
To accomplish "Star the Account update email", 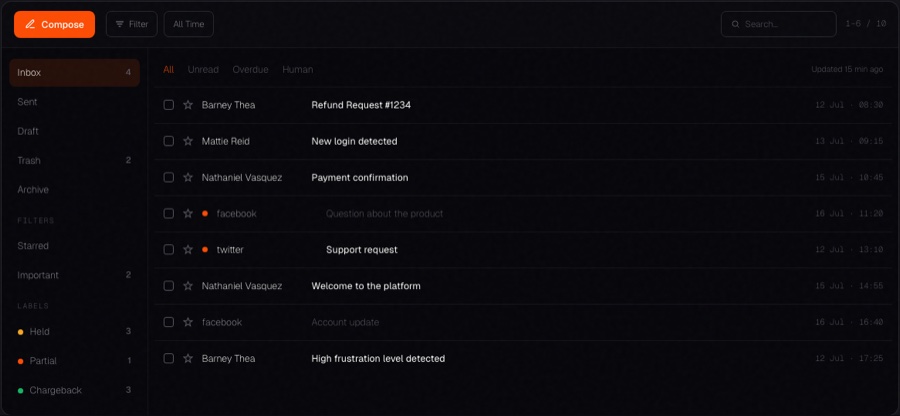I will tap(188, 322).
